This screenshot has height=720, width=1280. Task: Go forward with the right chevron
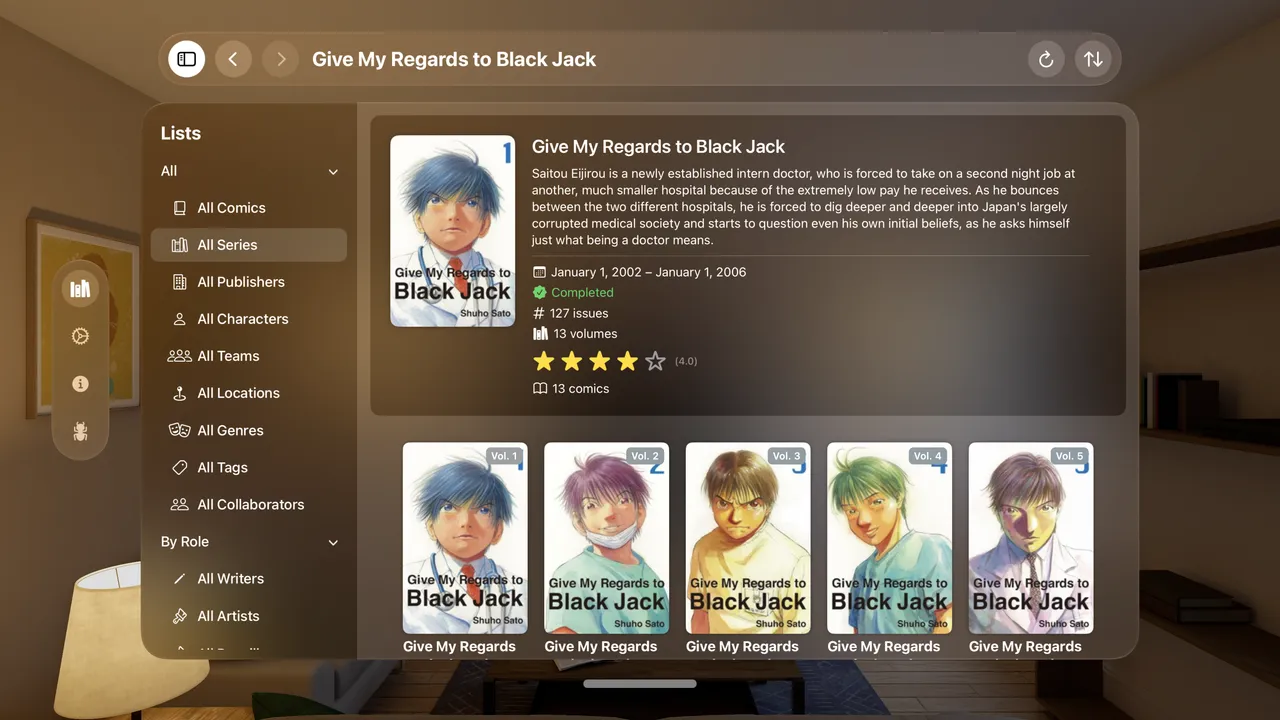point(281,59)
